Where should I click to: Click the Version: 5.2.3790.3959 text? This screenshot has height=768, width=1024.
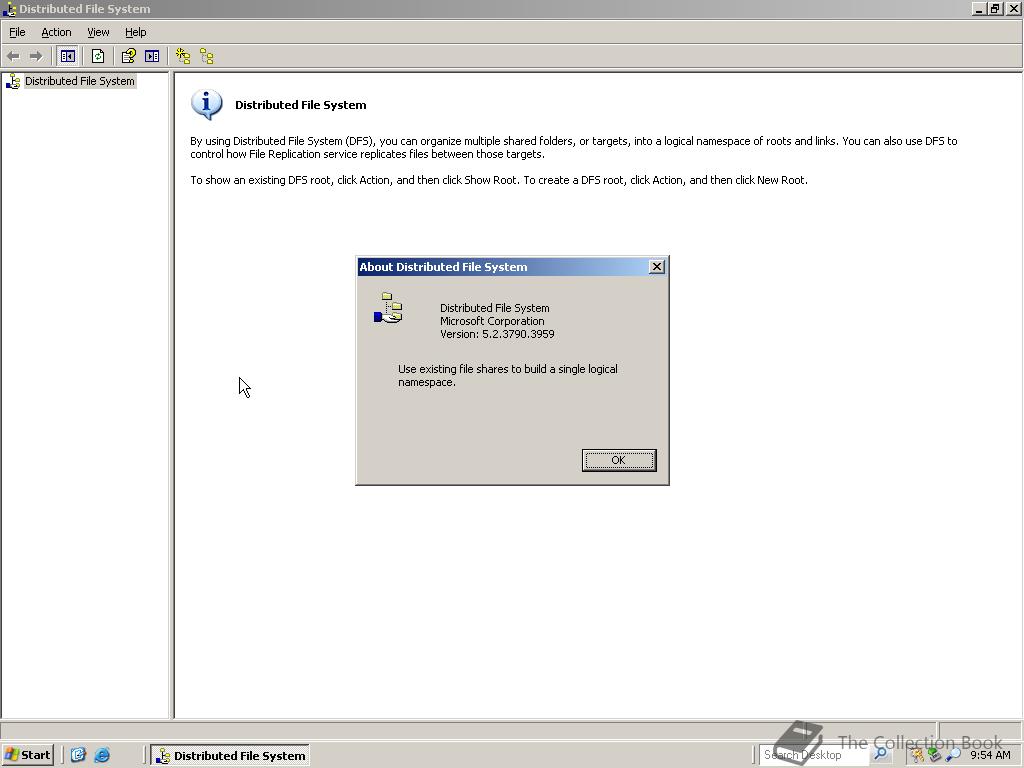click(497, 334)
